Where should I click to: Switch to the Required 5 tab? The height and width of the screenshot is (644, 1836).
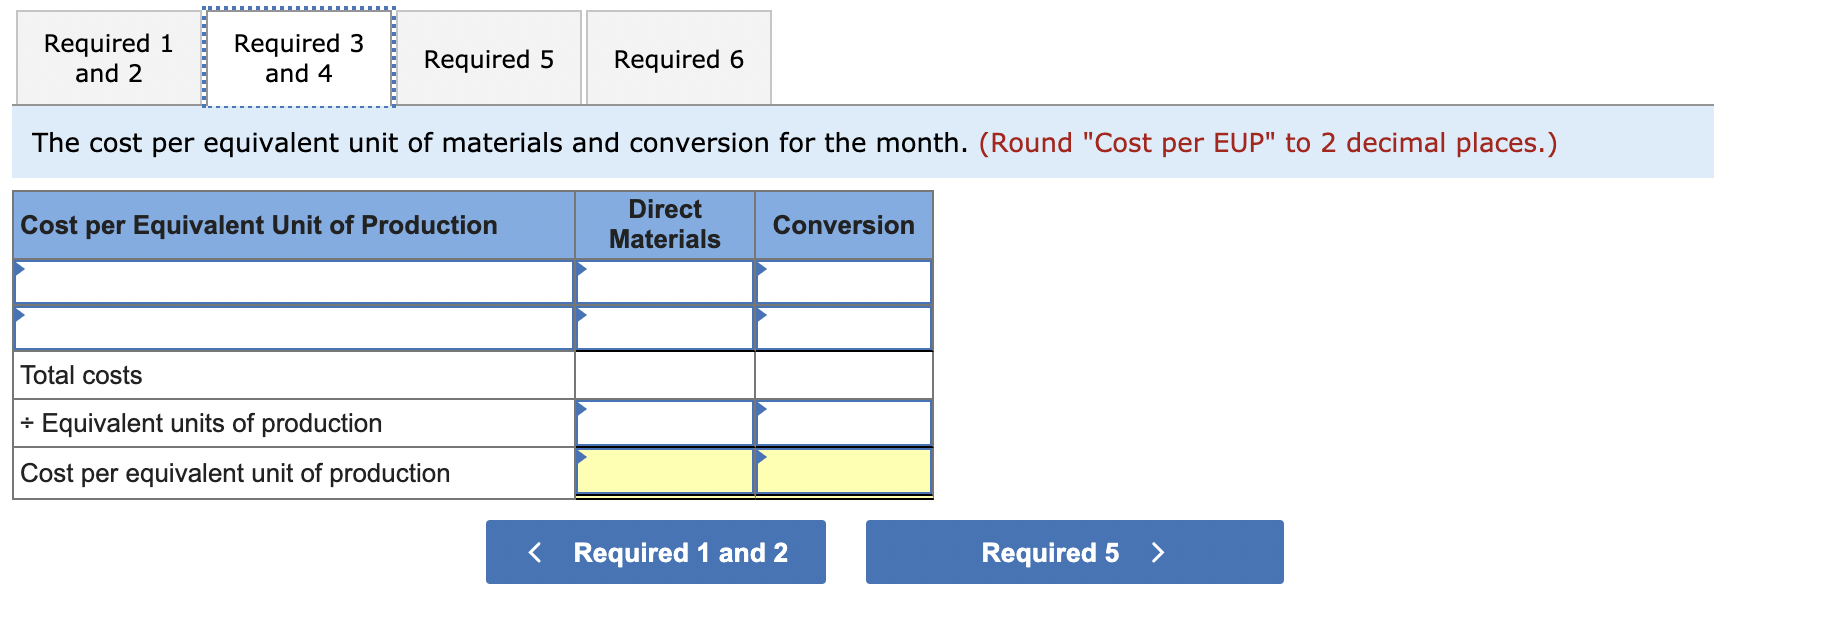click(489, 59)
